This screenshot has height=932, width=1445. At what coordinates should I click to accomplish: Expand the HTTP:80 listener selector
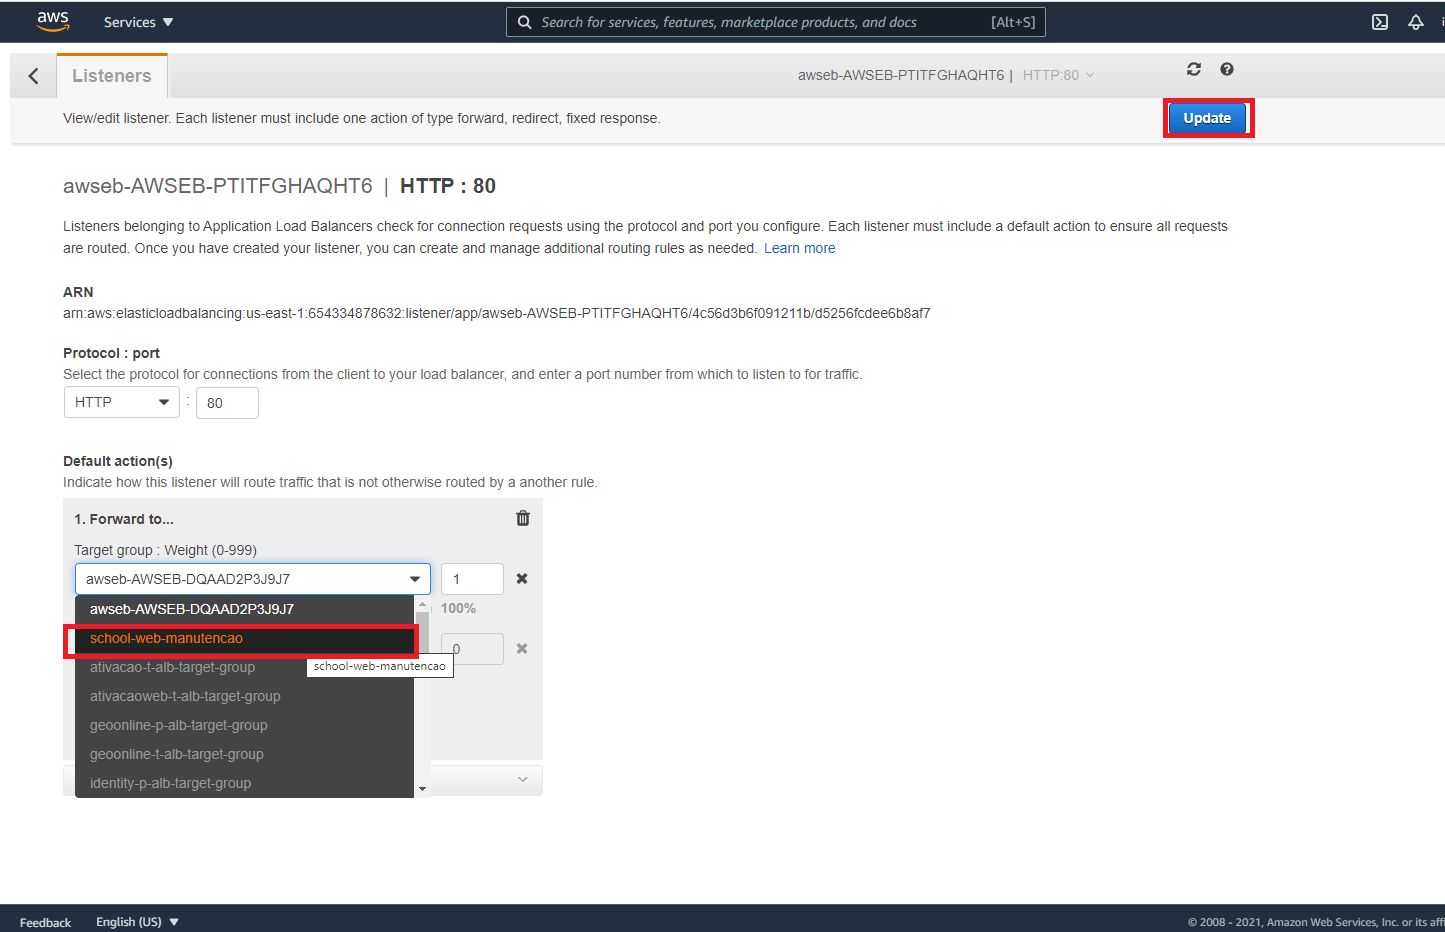pos(1058,75)
